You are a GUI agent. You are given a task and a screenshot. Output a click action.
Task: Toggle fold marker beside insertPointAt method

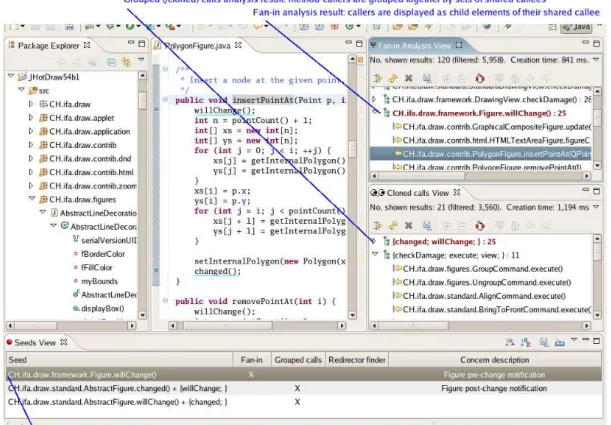point(165,100)
